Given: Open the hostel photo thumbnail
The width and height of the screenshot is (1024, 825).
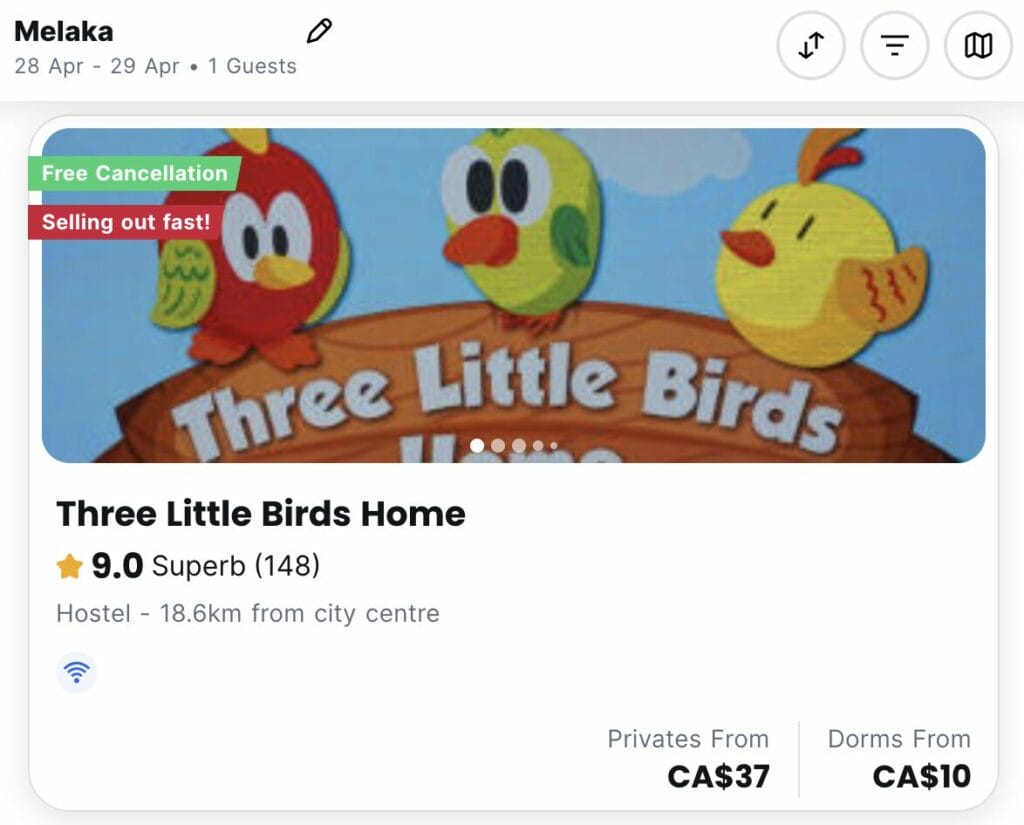Looking at the screenshot, I should click(x=513, y=295).
